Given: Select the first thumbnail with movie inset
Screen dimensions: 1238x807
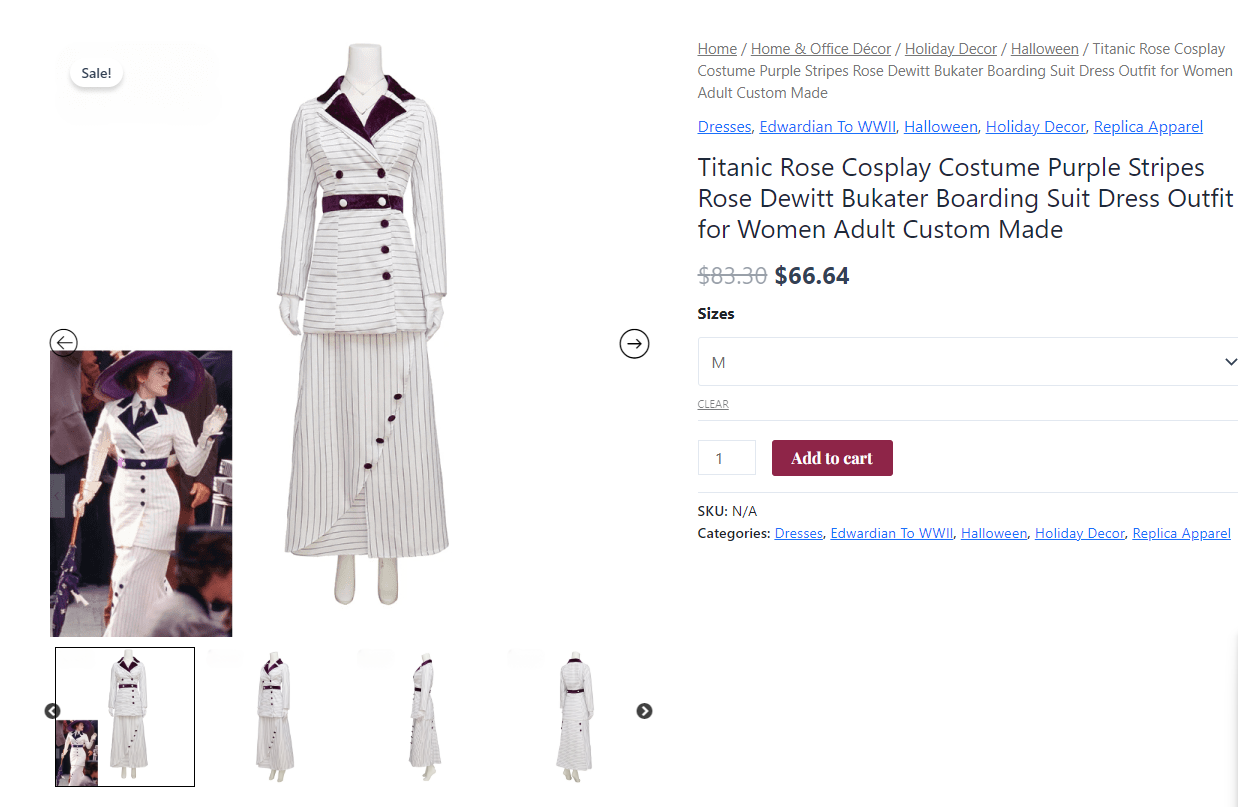Looking at the screenshot, I should (x=125, y=716).
